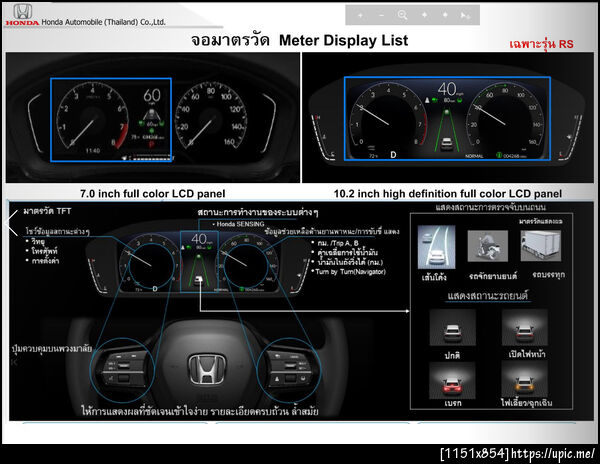
Task: Click left steering wheel control cluster image
Action: pos(122,370)
